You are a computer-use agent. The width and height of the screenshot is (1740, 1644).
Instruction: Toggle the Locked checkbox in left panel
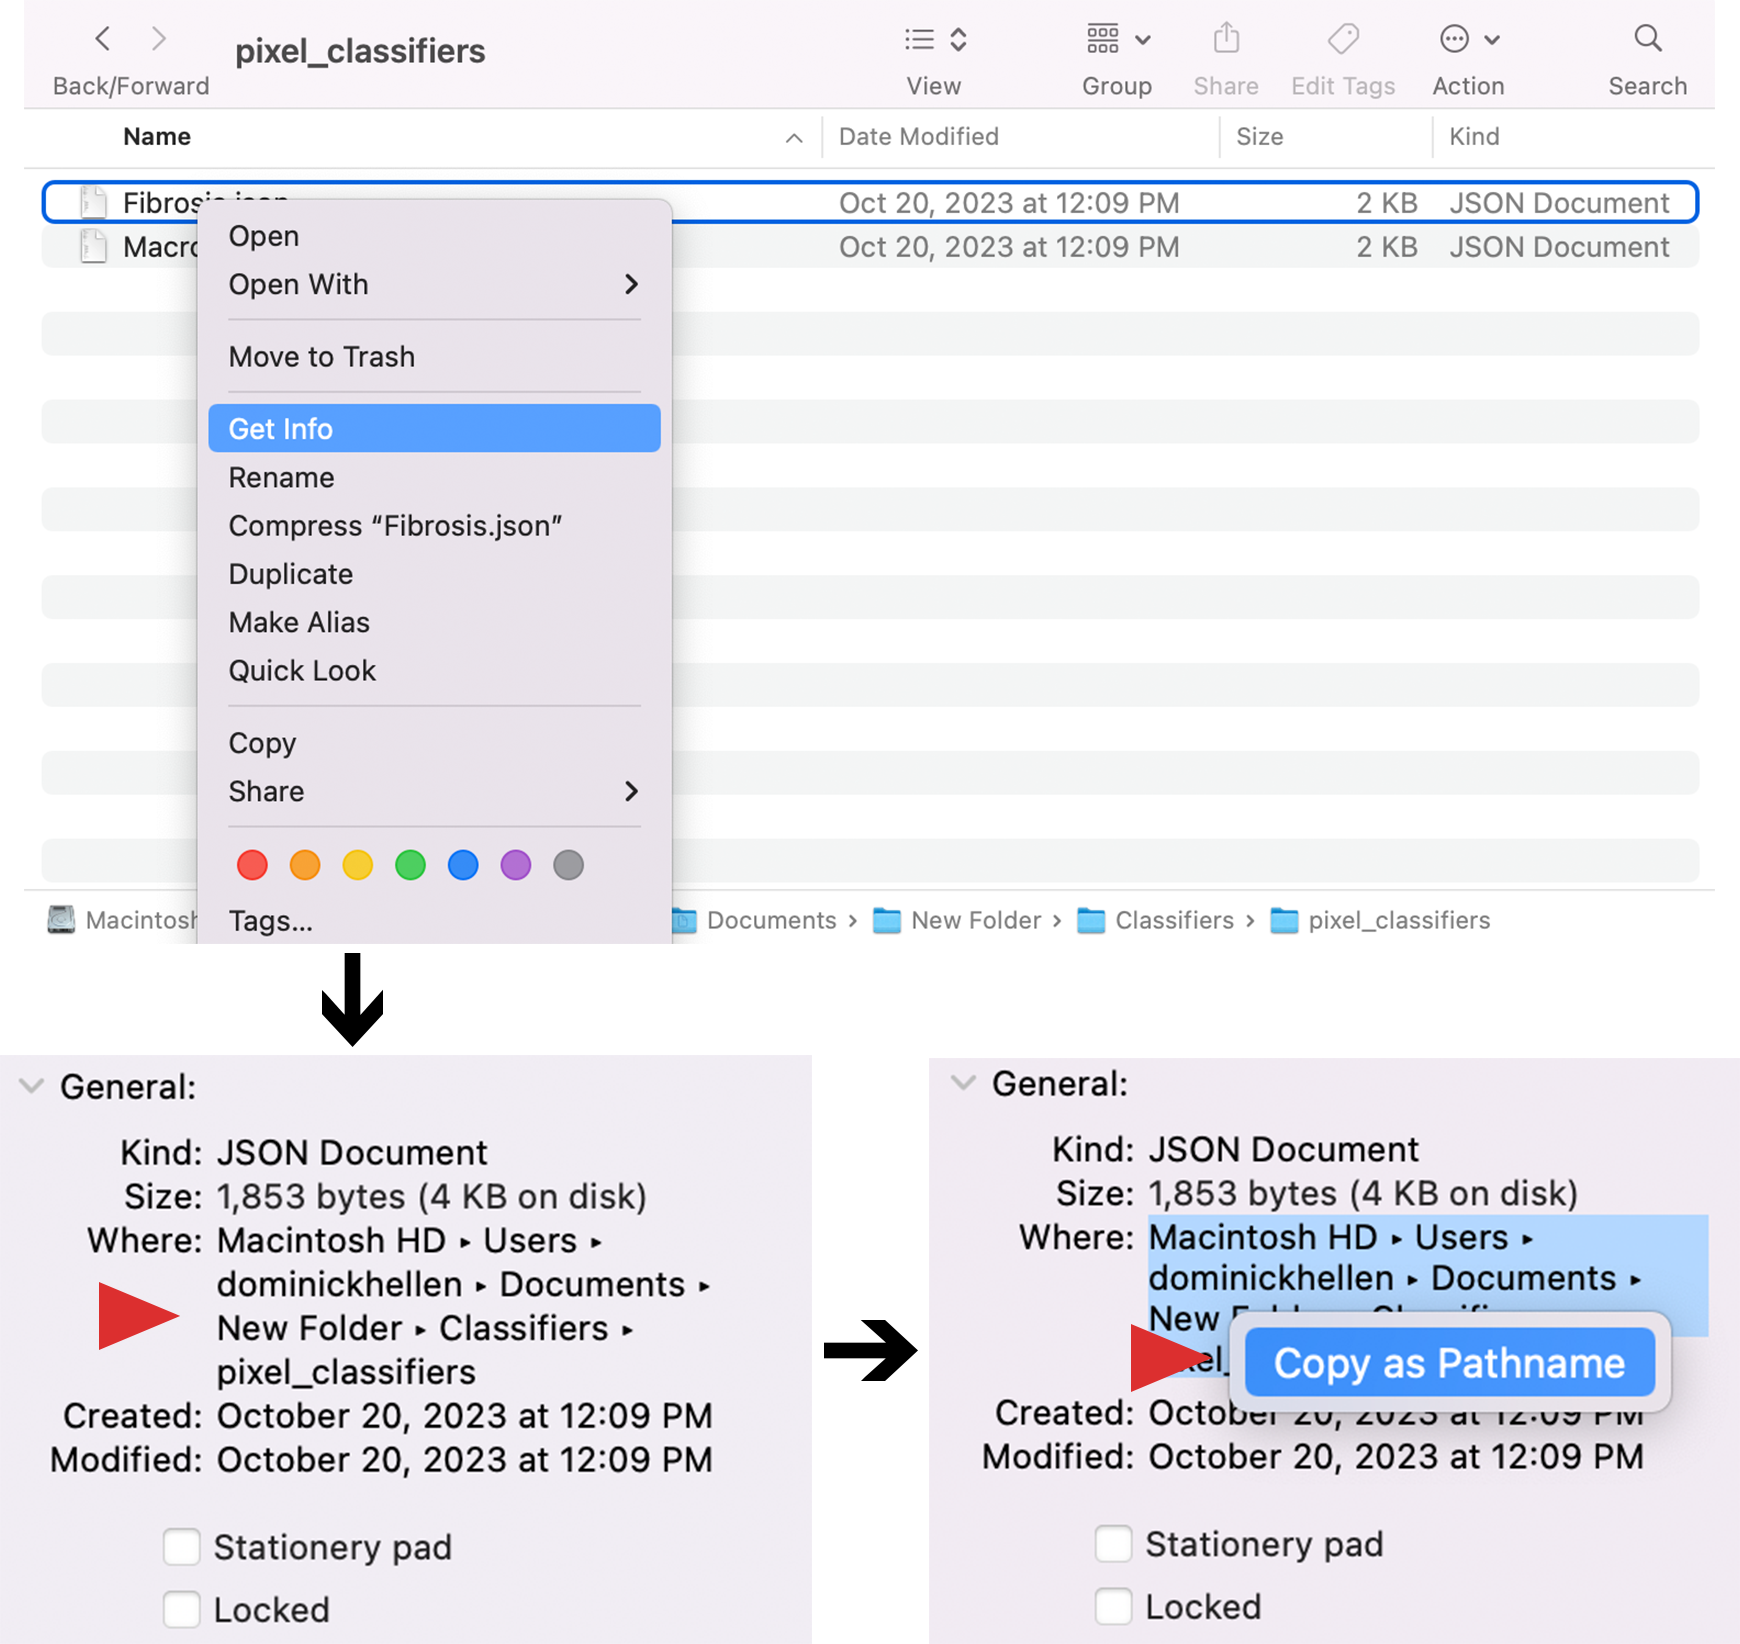(x=182, y=1609)
